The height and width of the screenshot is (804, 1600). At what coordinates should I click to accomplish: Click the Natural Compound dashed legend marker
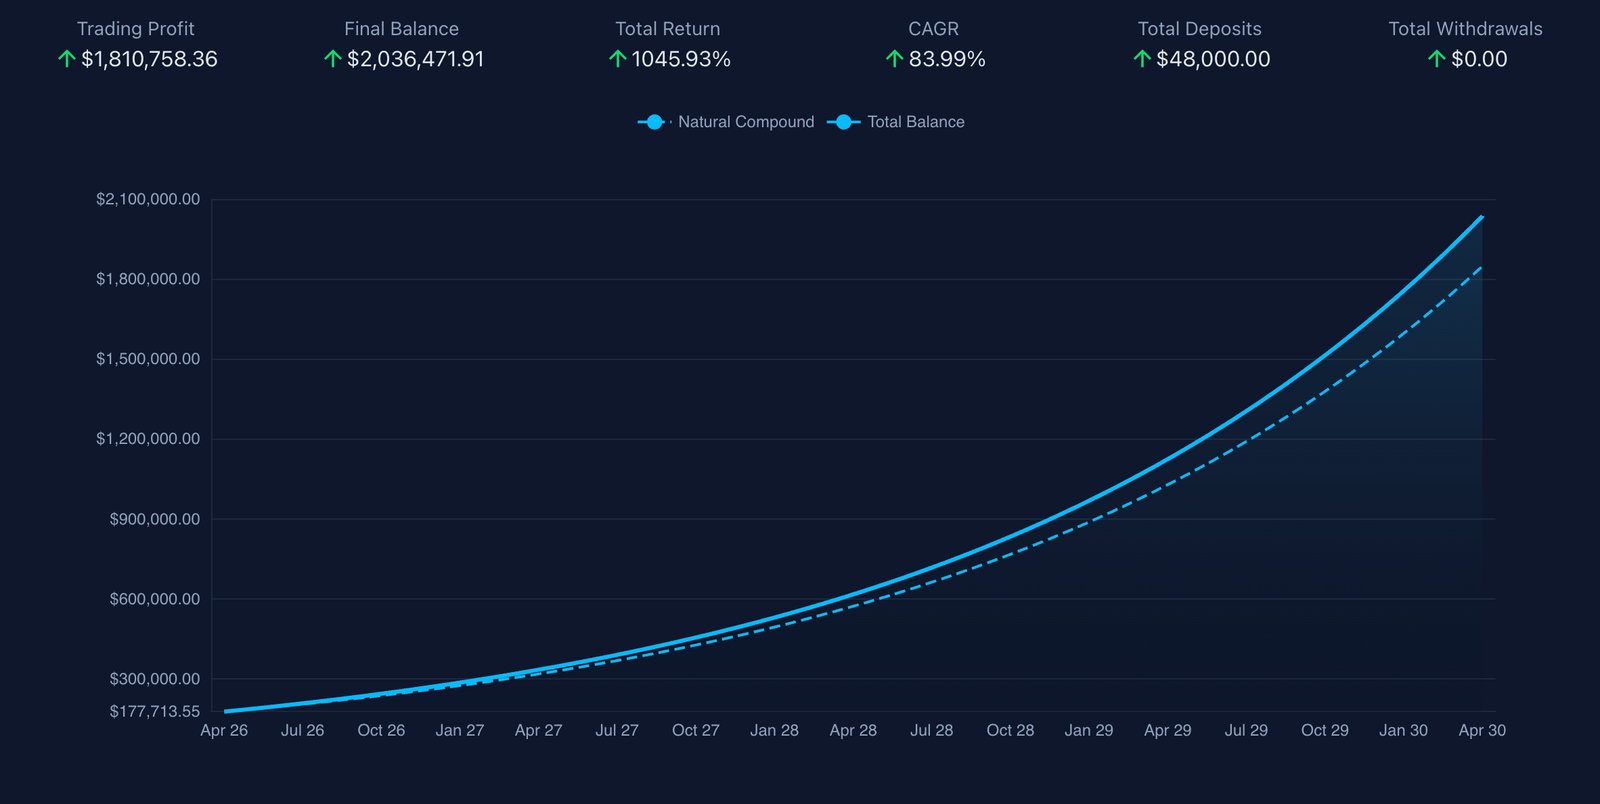click(x=654, y=122)
